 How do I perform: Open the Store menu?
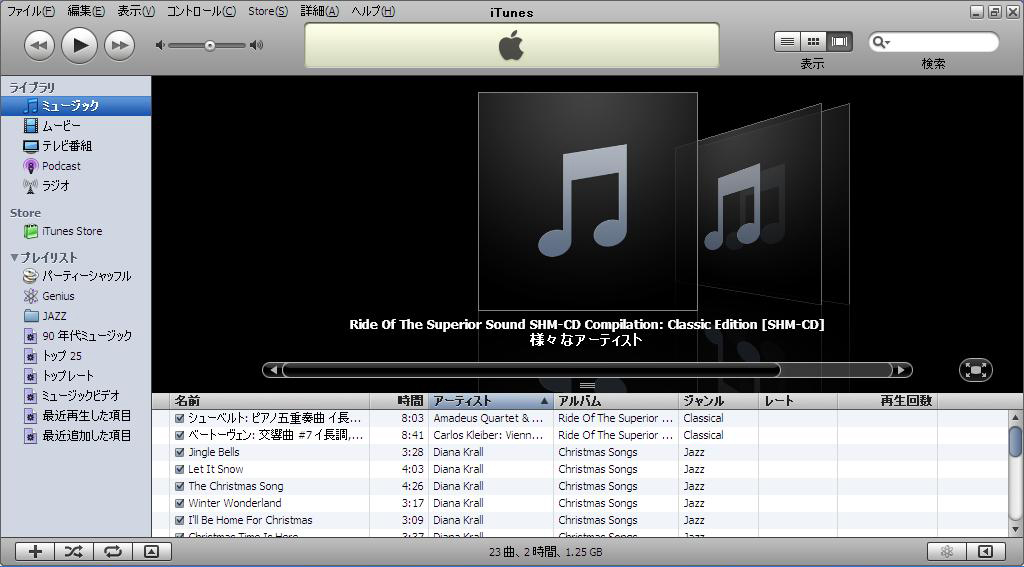[268, 11]
